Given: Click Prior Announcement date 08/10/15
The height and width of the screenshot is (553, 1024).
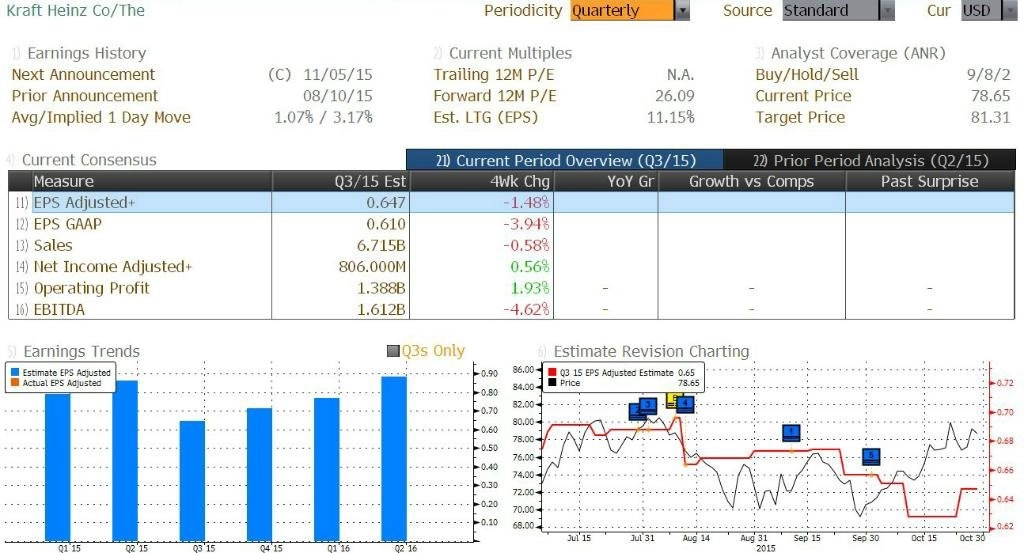Looking at the screenshot, I should click(338, 96).
